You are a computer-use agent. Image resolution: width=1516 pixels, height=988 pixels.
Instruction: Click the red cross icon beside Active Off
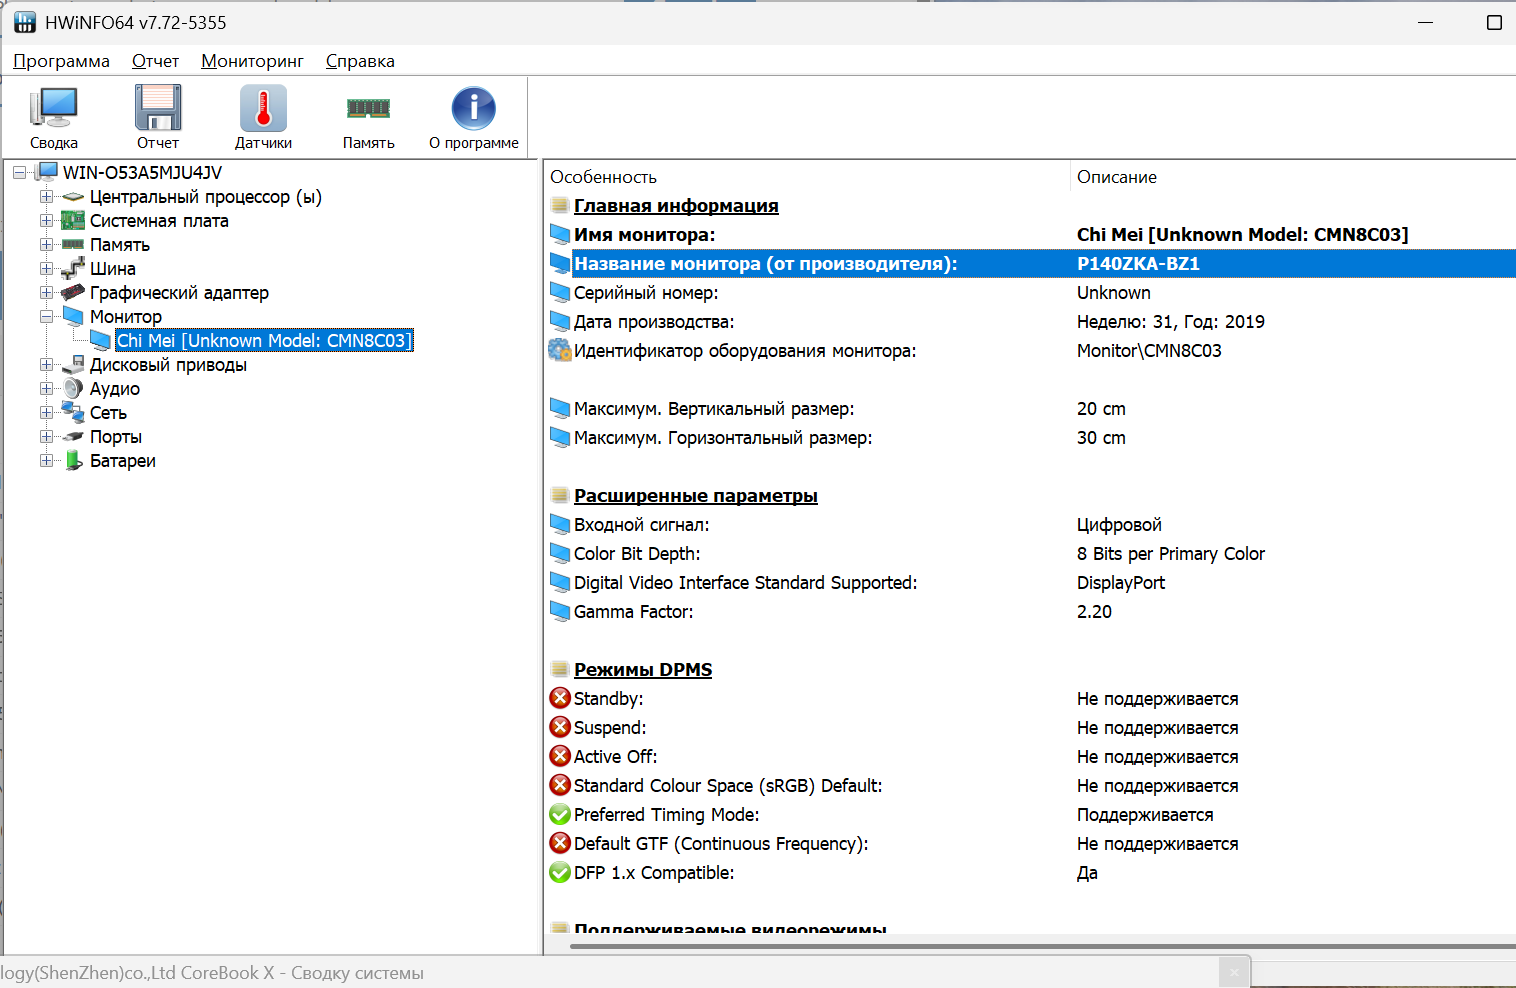click(560, 756)
